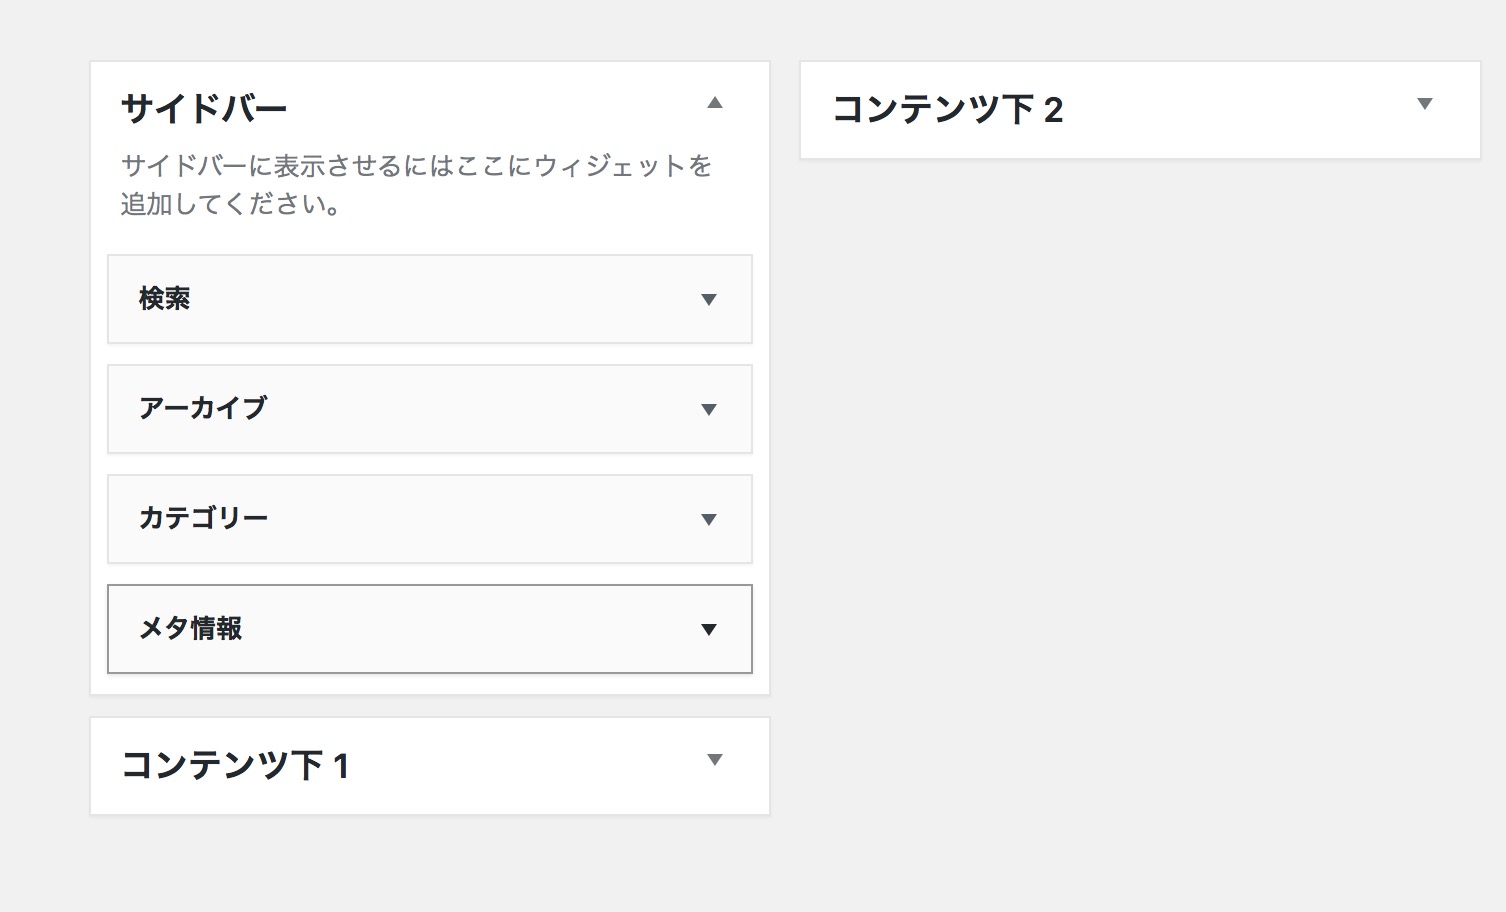The width and height of the screenshot is (1506, 912).
Task: Click the メタ情報 widget title
Action: click(190, 628)
